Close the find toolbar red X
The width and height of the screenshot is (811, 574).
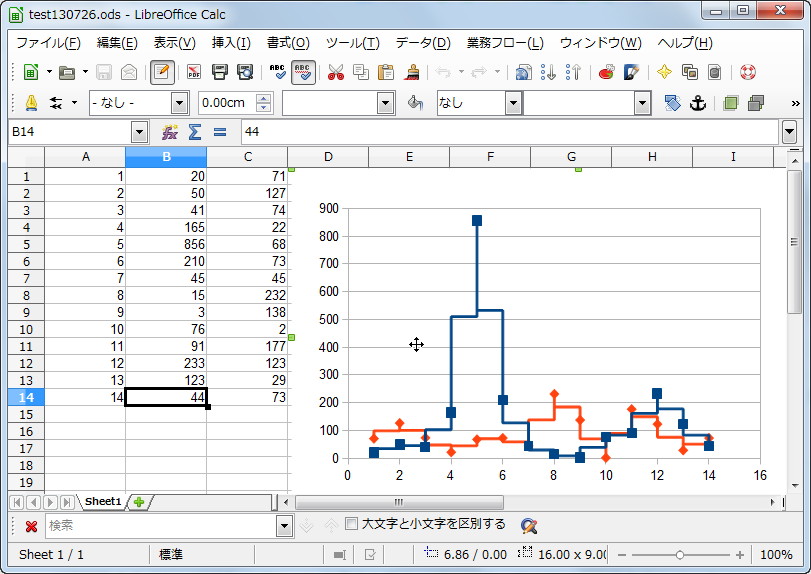tap(31, 526)
